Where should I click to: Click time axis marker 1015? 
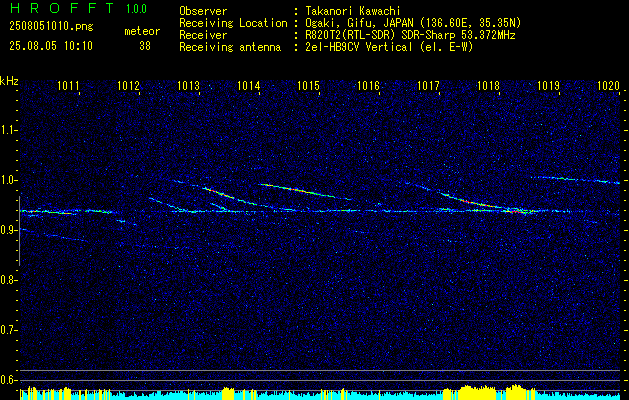308,85
